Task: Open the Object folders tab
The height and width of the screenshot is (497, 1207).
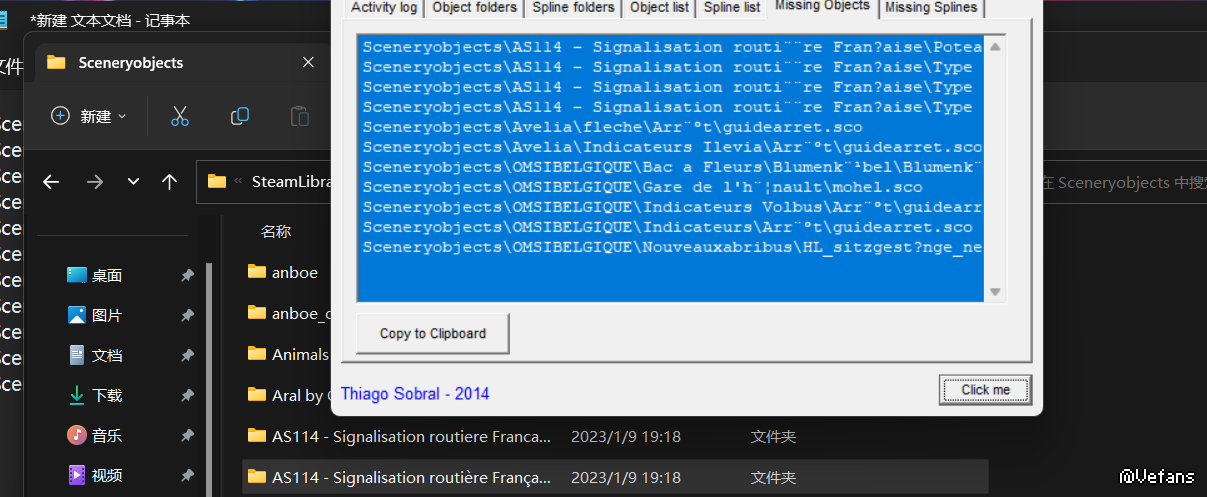Action: click(x=475, y=8)
